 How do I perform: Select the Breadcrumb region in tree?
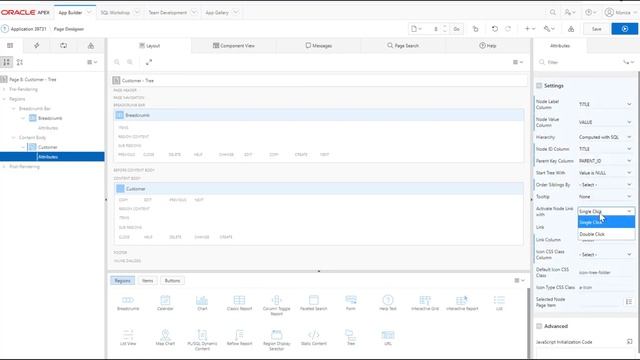coord(50,118)
